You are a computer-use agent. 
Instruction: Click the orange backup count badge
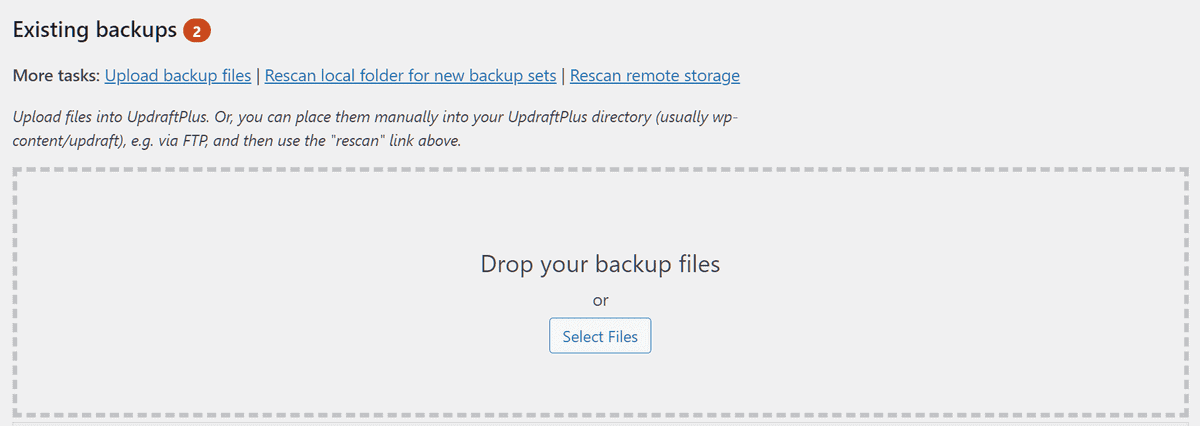pyautogui.click(x=196, y=31)
